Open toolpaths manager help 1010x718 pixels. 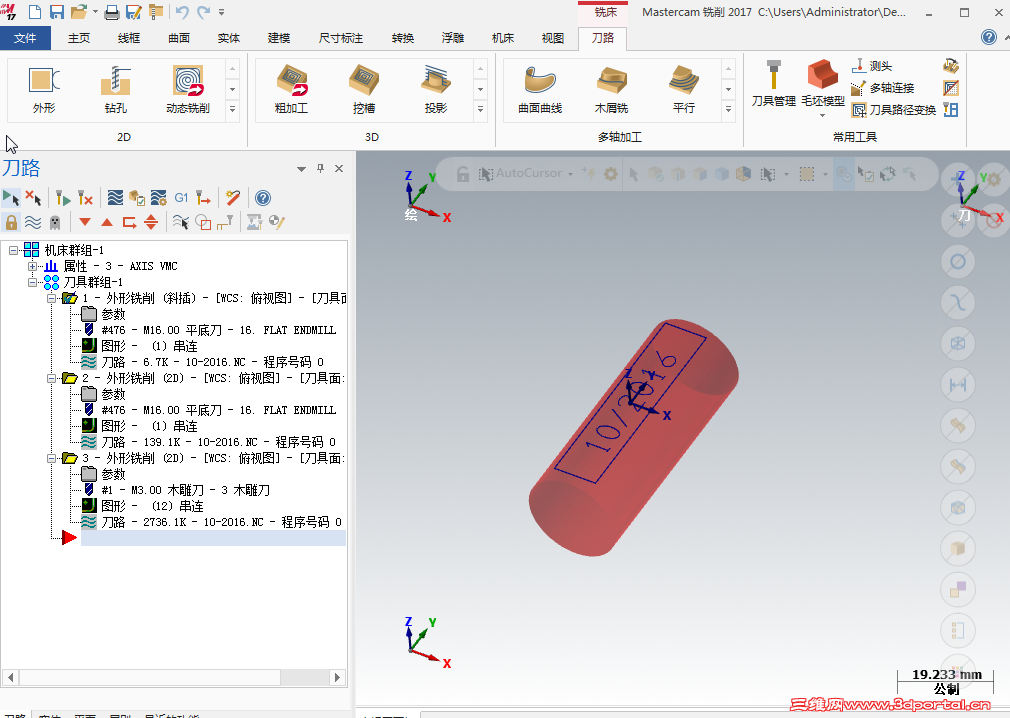click(x=263, y=198)
